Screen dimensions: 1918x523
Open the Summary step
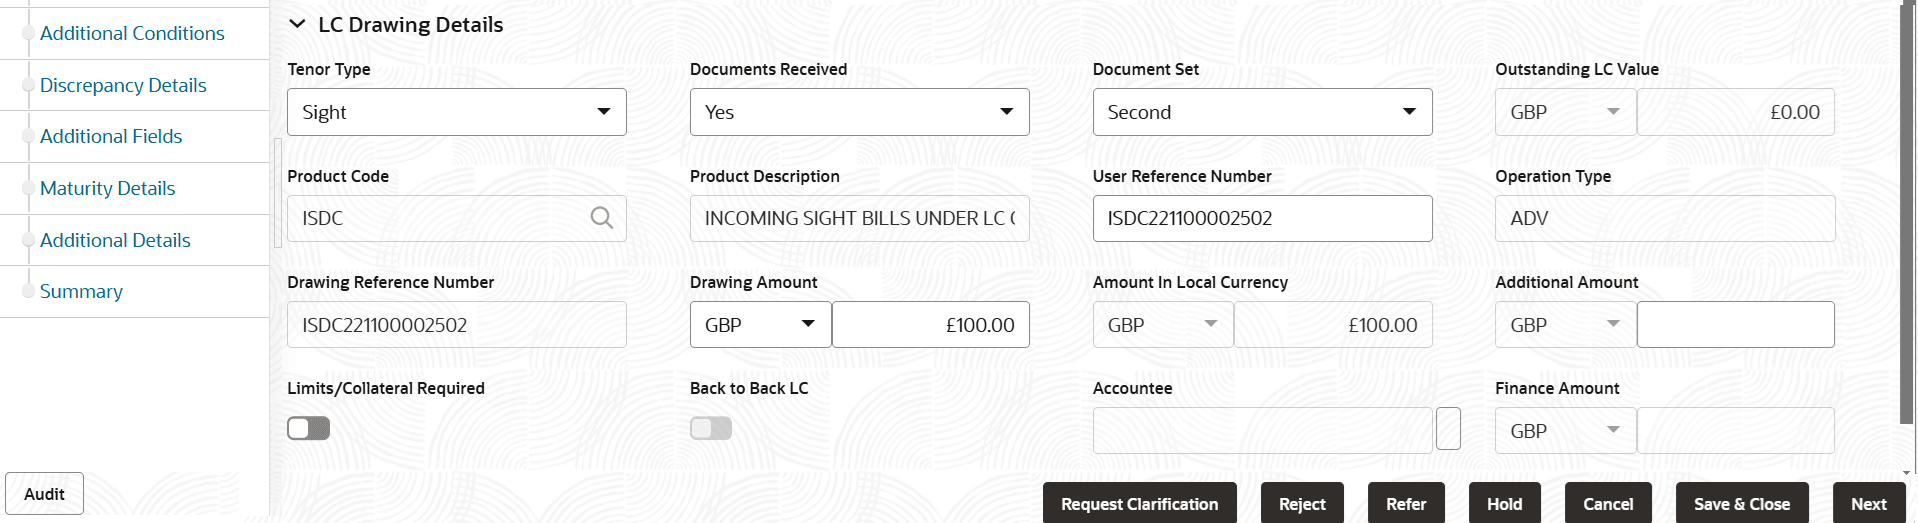pos(81,291)
